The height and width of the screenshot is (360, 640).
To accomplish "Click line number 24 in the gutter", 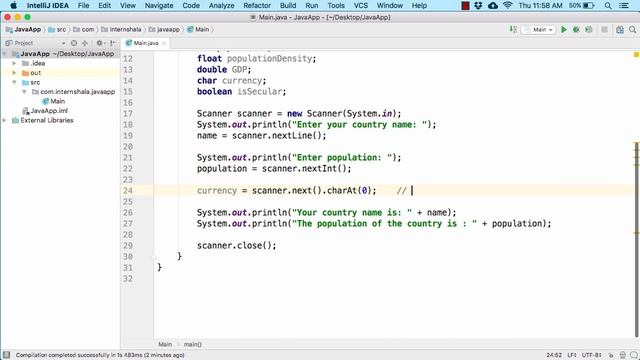I will [x=128, y=191].
